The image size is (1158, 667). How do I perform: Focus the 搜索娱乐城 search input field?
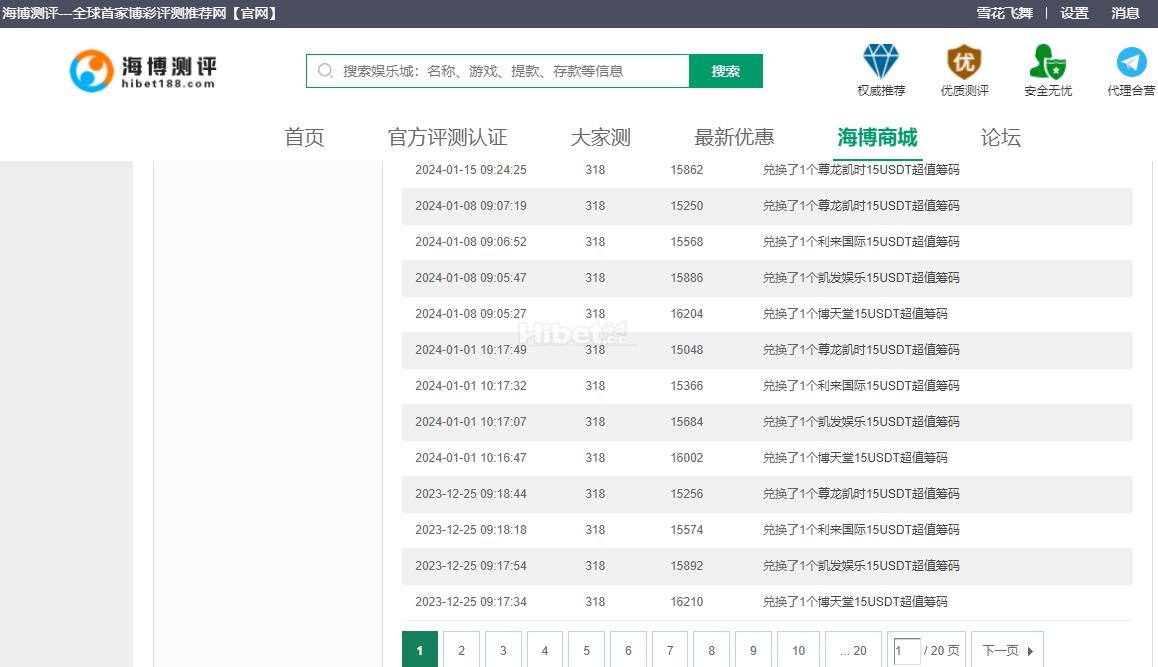(x=510, y=71)
